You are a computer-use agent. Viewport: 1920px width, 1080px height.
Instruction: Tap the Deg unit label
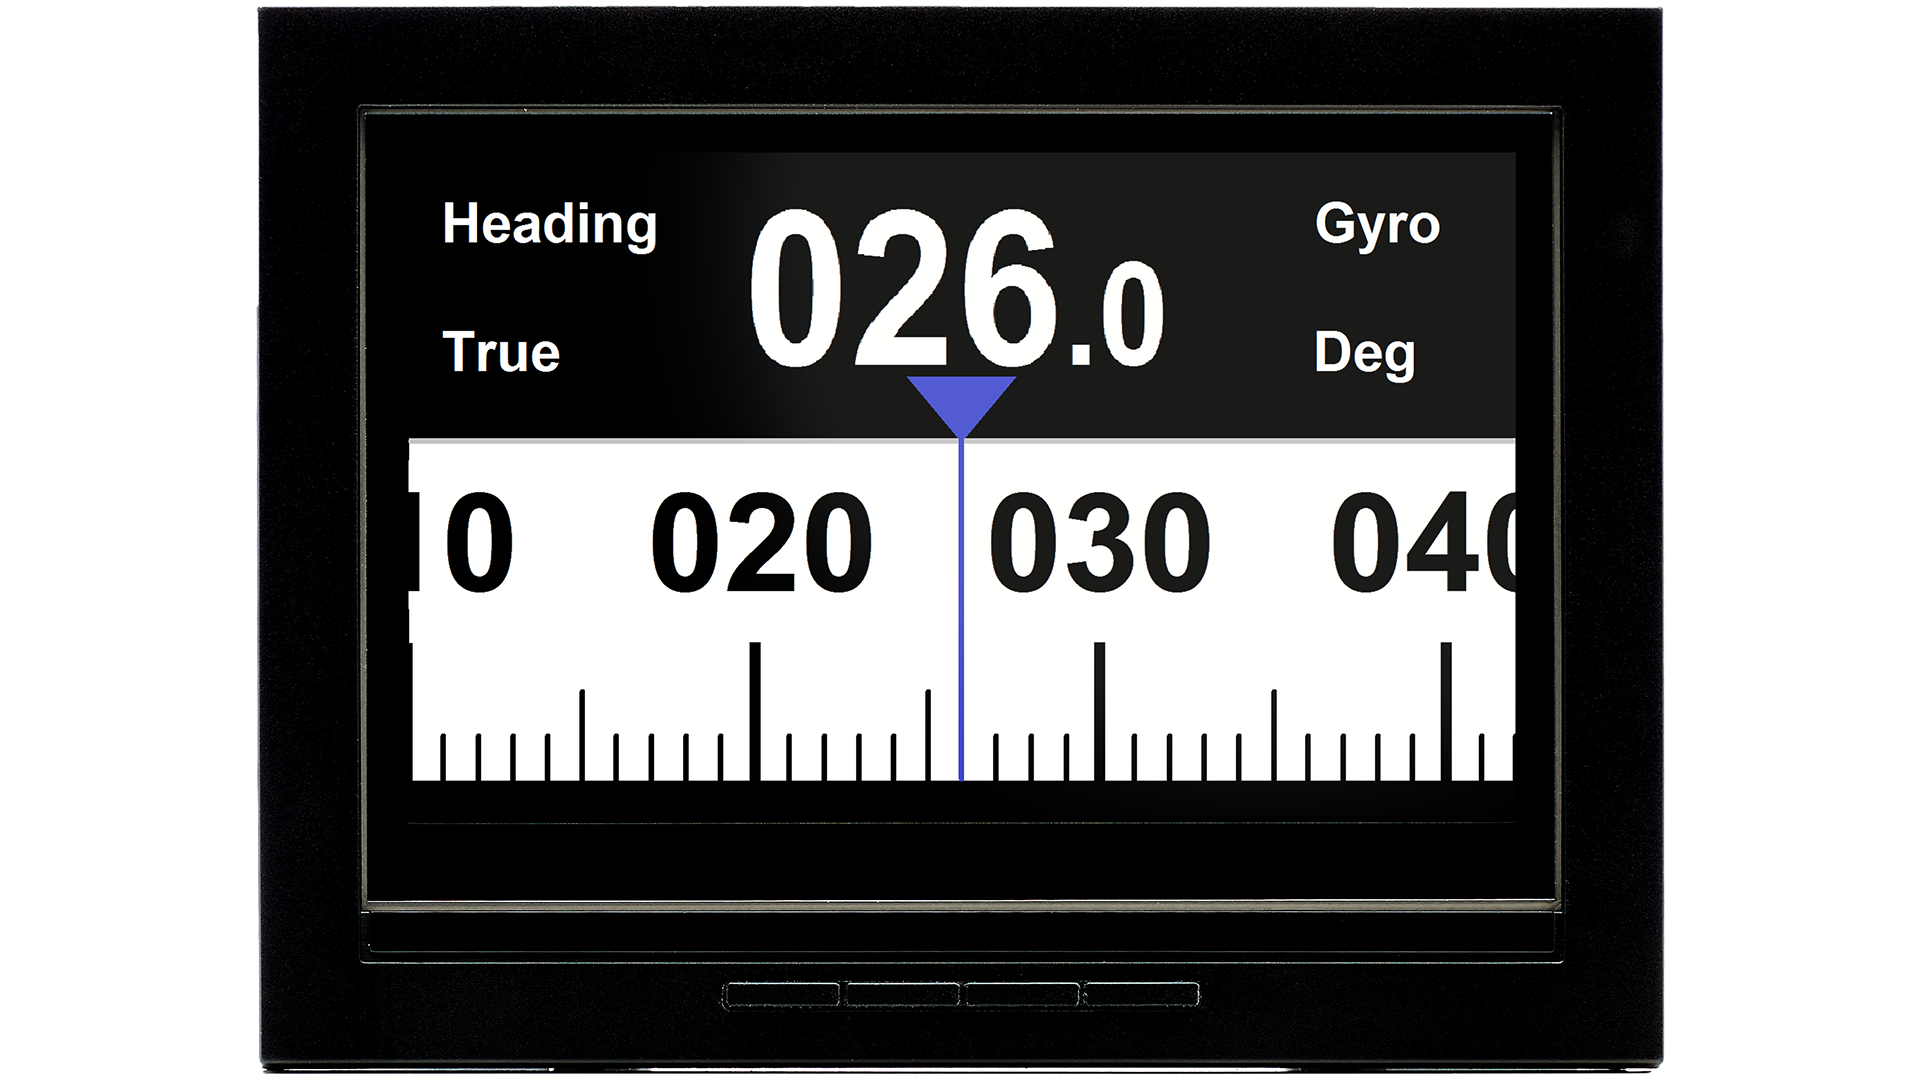pos(1364,353)
